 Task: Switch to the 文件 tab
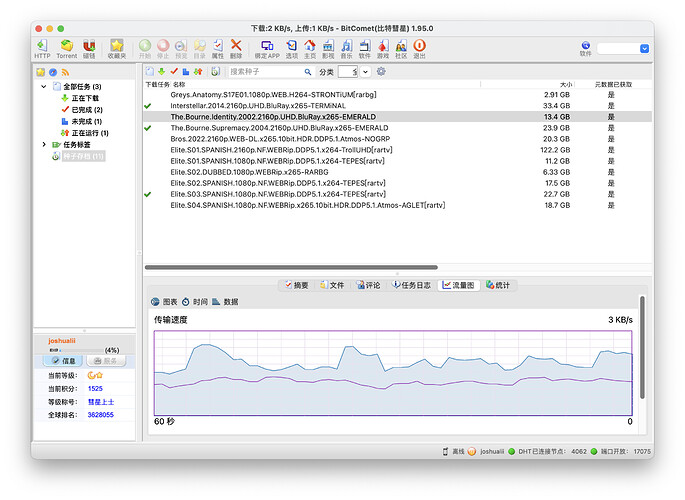pyautogui.click(x=332, y=285)
